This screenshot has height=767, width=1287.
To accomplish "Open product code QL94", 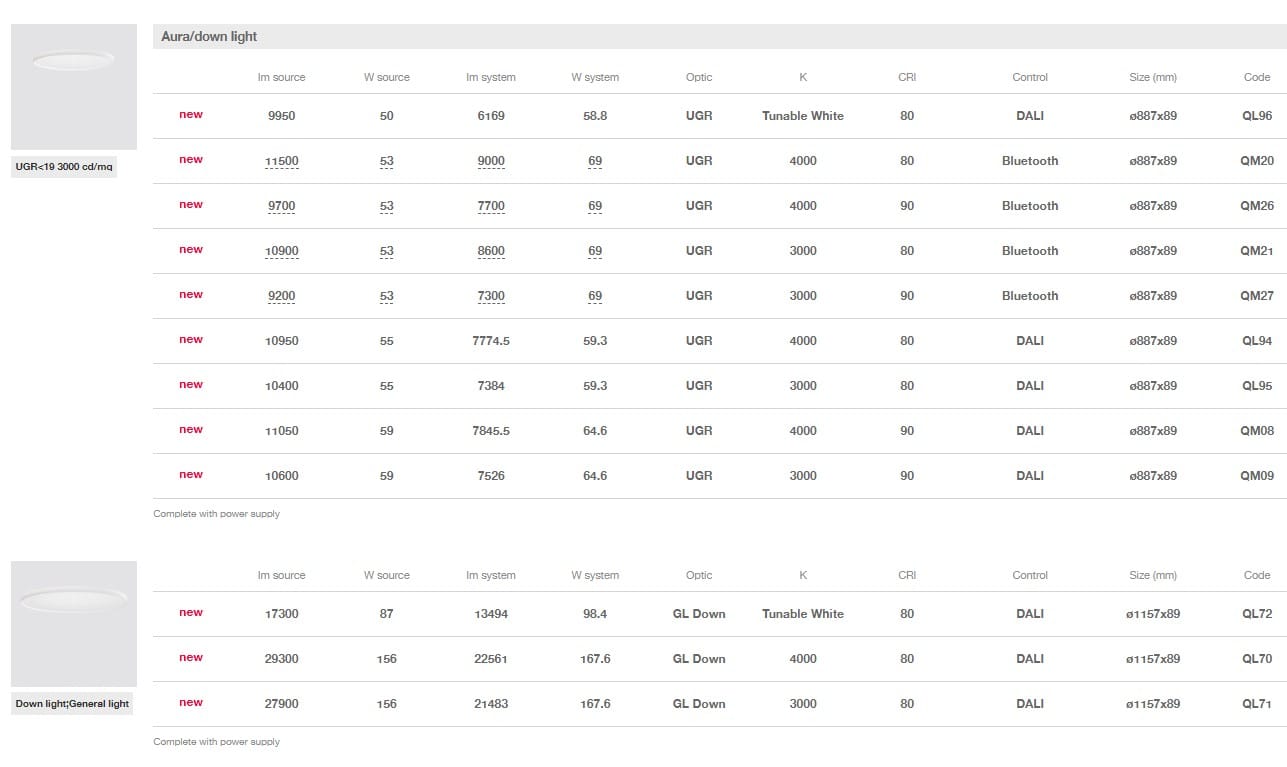I will pos(1256,341).
